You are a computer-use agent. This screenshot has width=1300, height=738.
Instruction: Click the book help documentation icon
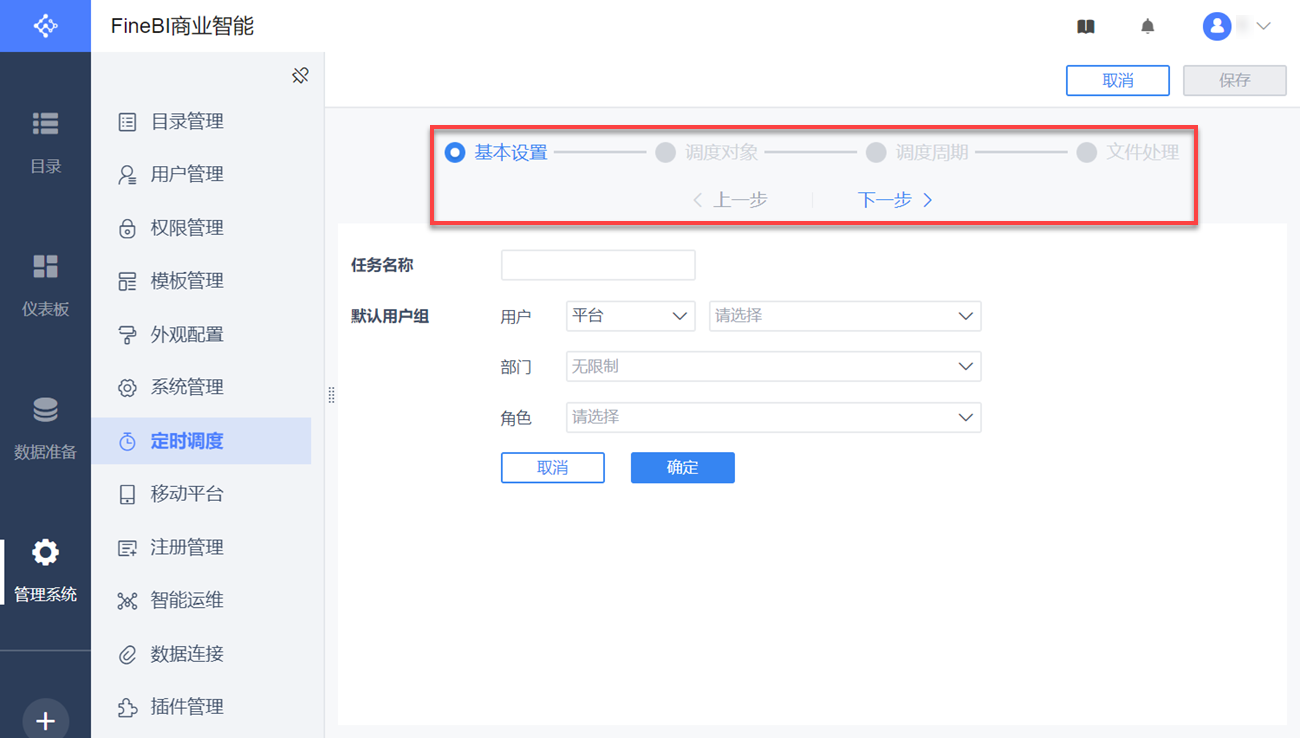pos(1086,27)
